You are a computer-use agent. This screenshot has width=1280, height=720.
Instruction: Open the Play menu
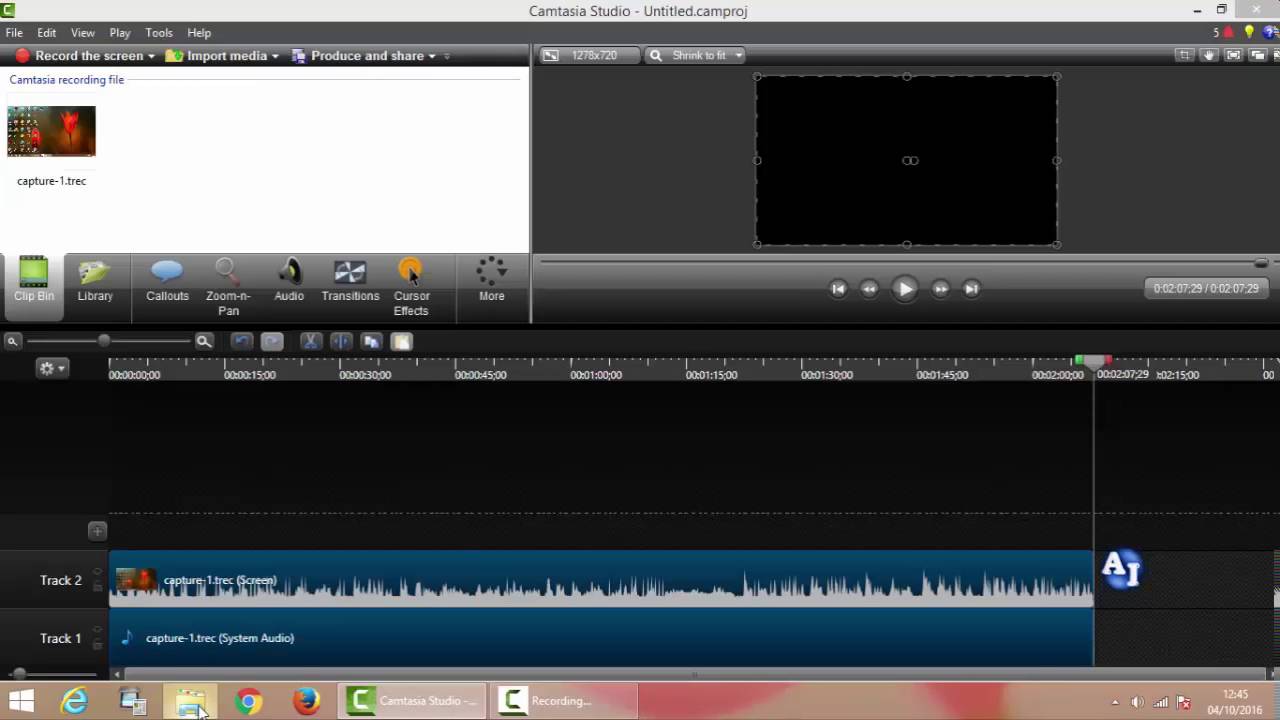coord(120,33)
